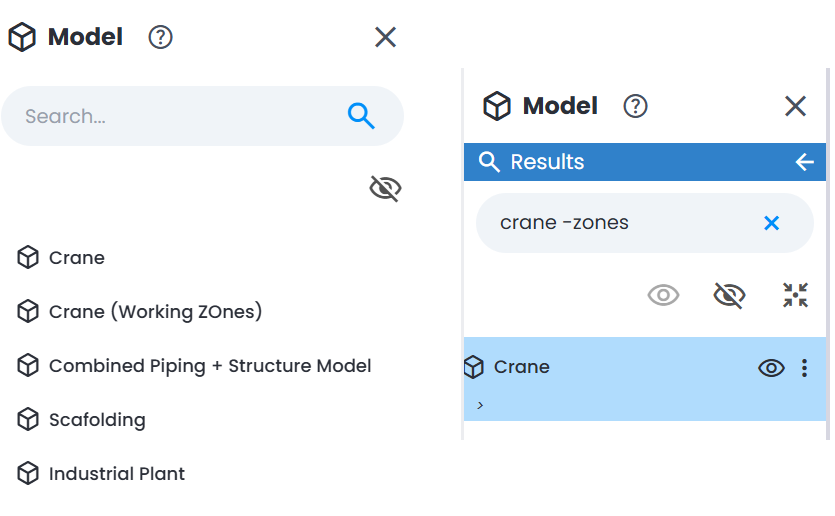Viewport: 835px width, 516px height.
Task: Close the left Model panel
Action: pos(385,37)
